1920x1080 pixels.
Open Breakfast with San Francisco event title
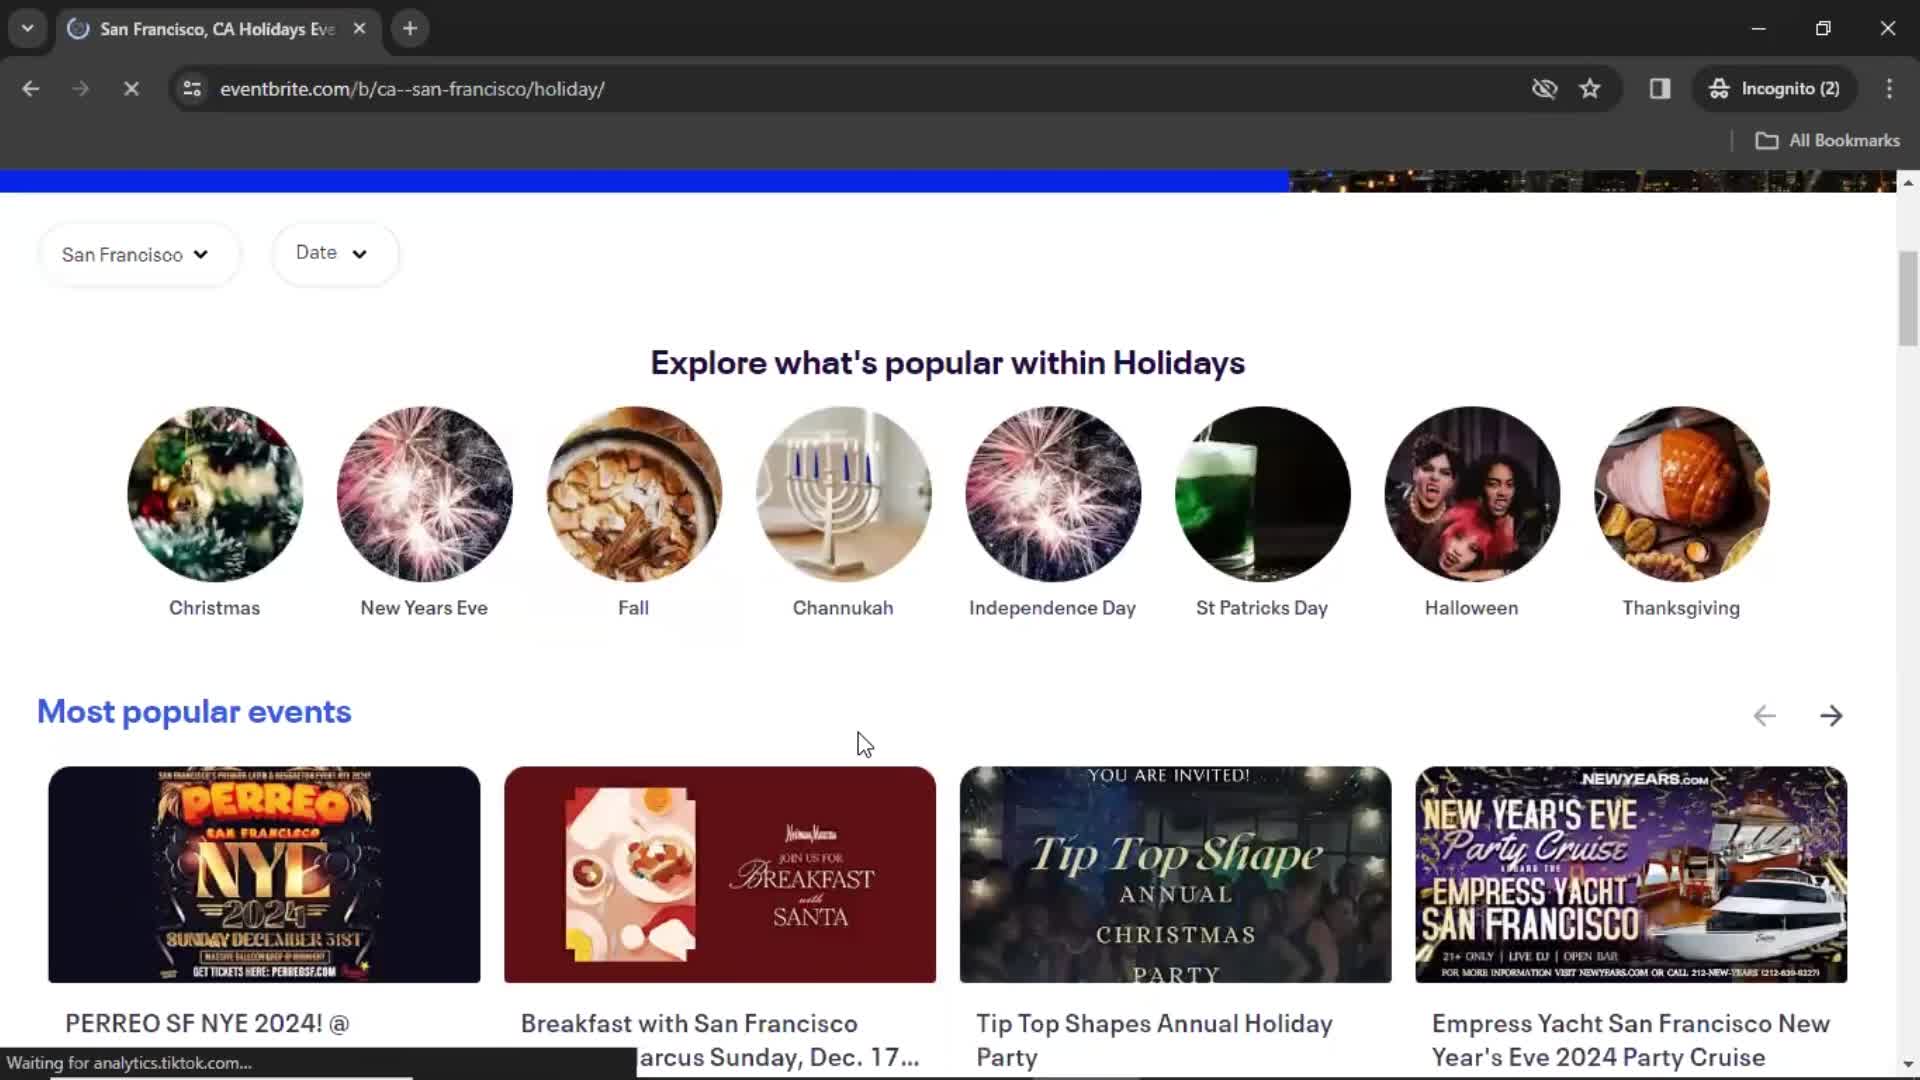720,1040
